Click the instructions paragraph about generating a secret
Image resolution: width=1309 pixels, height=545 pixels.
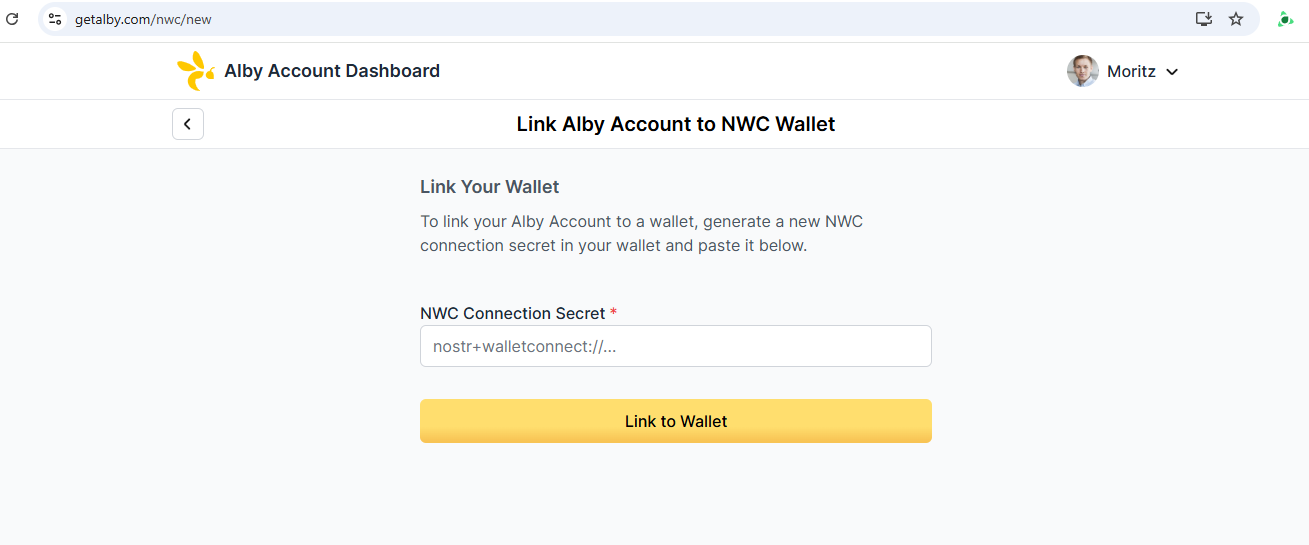point(641,233)
